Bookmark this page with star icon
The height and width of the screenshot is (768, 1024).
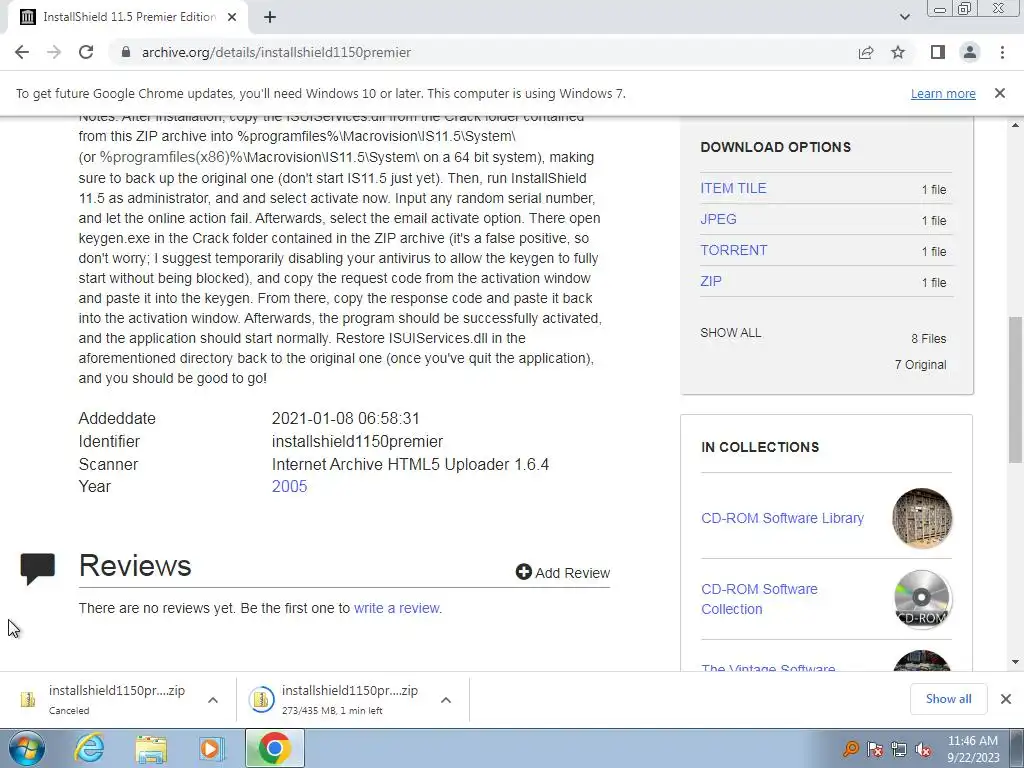(x=898, y=52)
